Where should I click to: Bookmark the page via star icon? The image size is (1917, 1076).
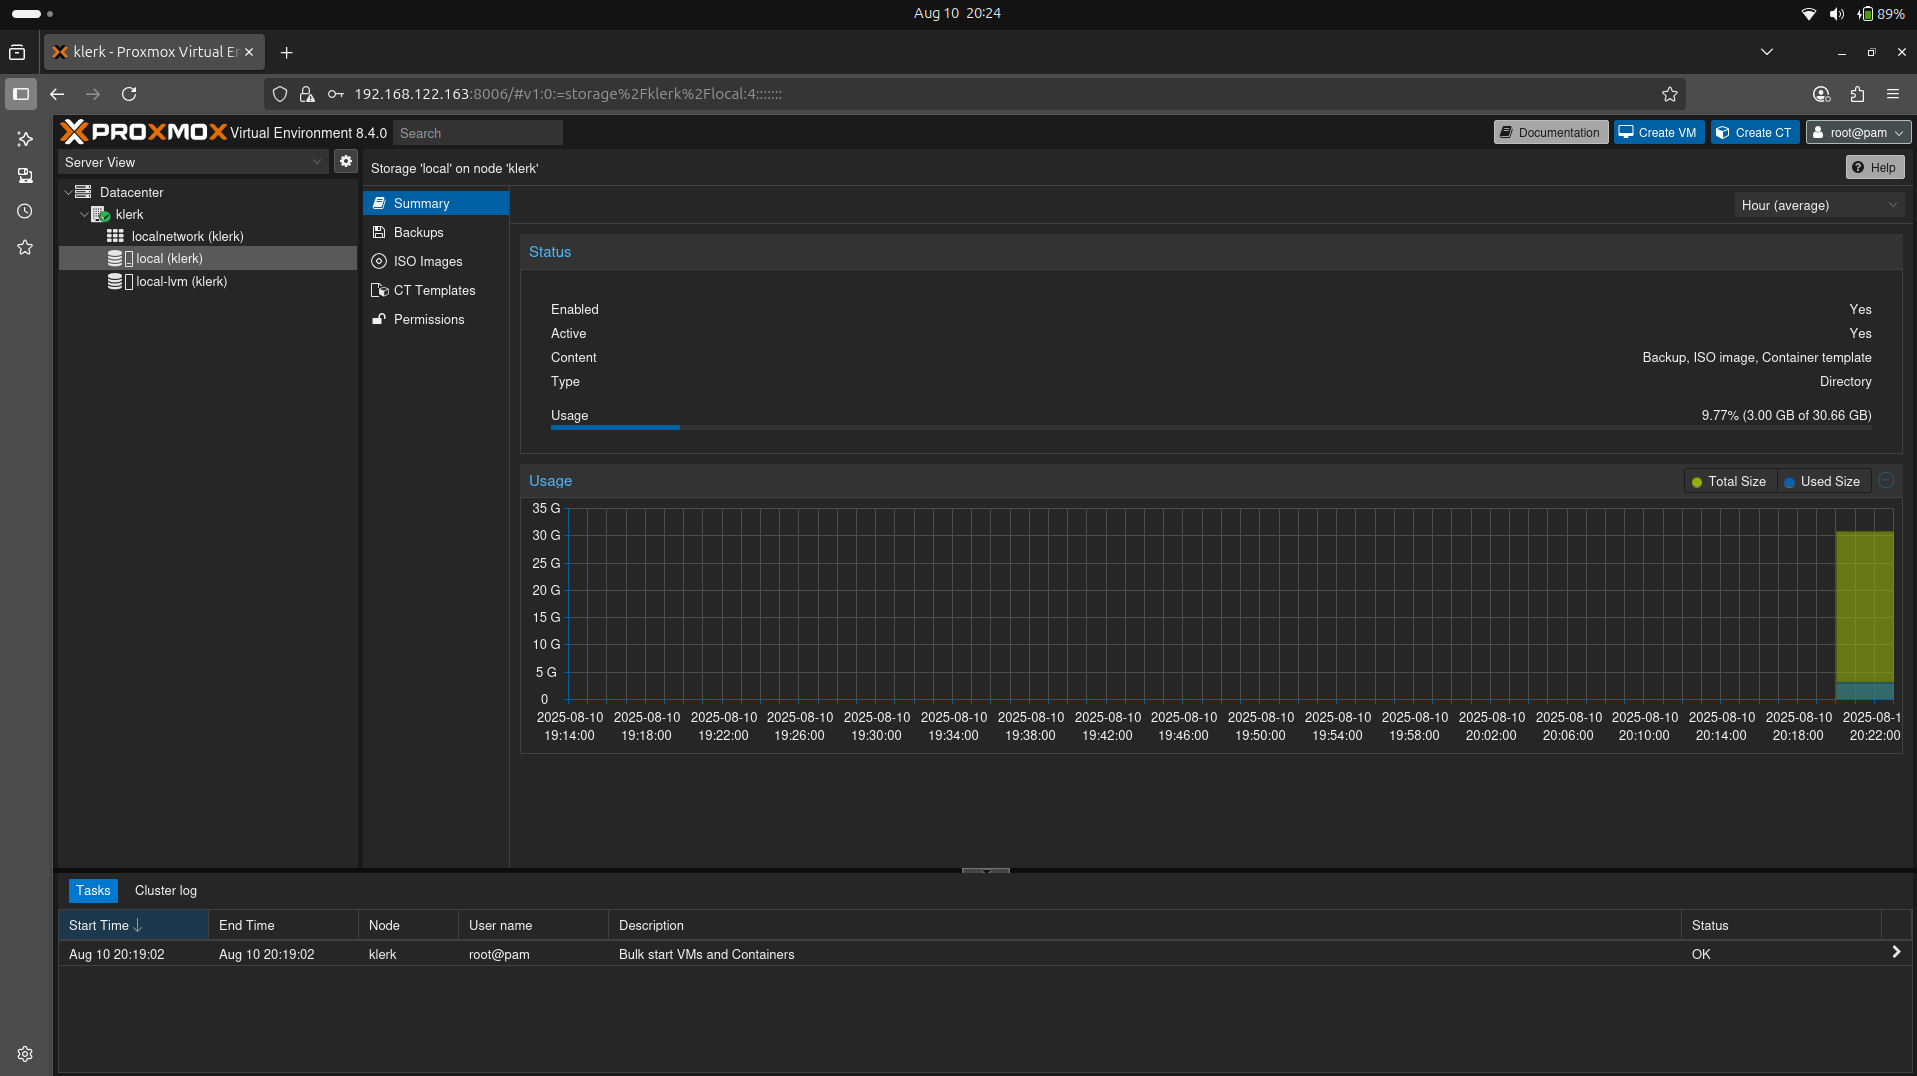[1669, 94]
